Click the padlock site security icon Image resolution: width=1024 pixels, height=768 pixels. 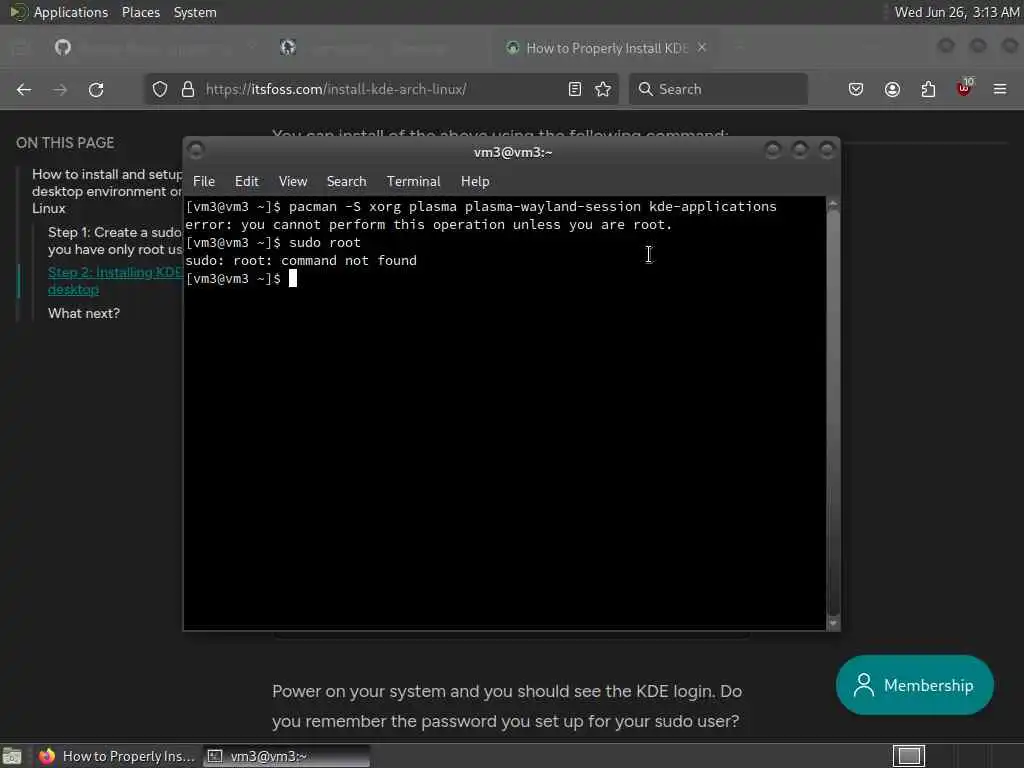point(187,89)
